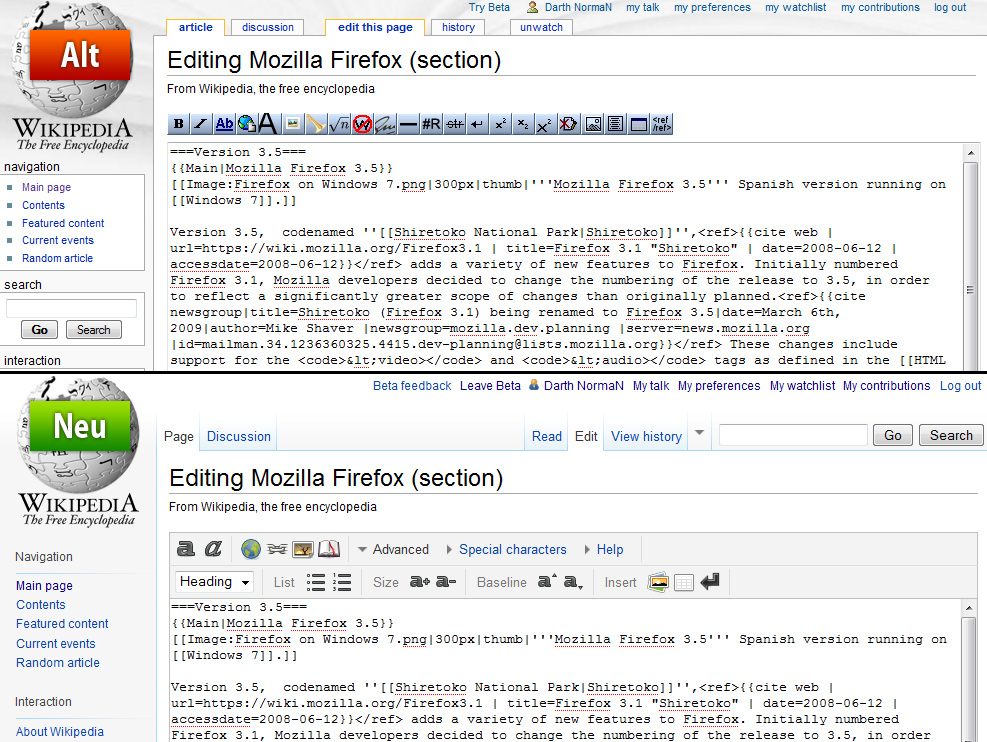987x742 pixels.
Task: Insert gallery from the Insert group
Action: pos(658,582)
